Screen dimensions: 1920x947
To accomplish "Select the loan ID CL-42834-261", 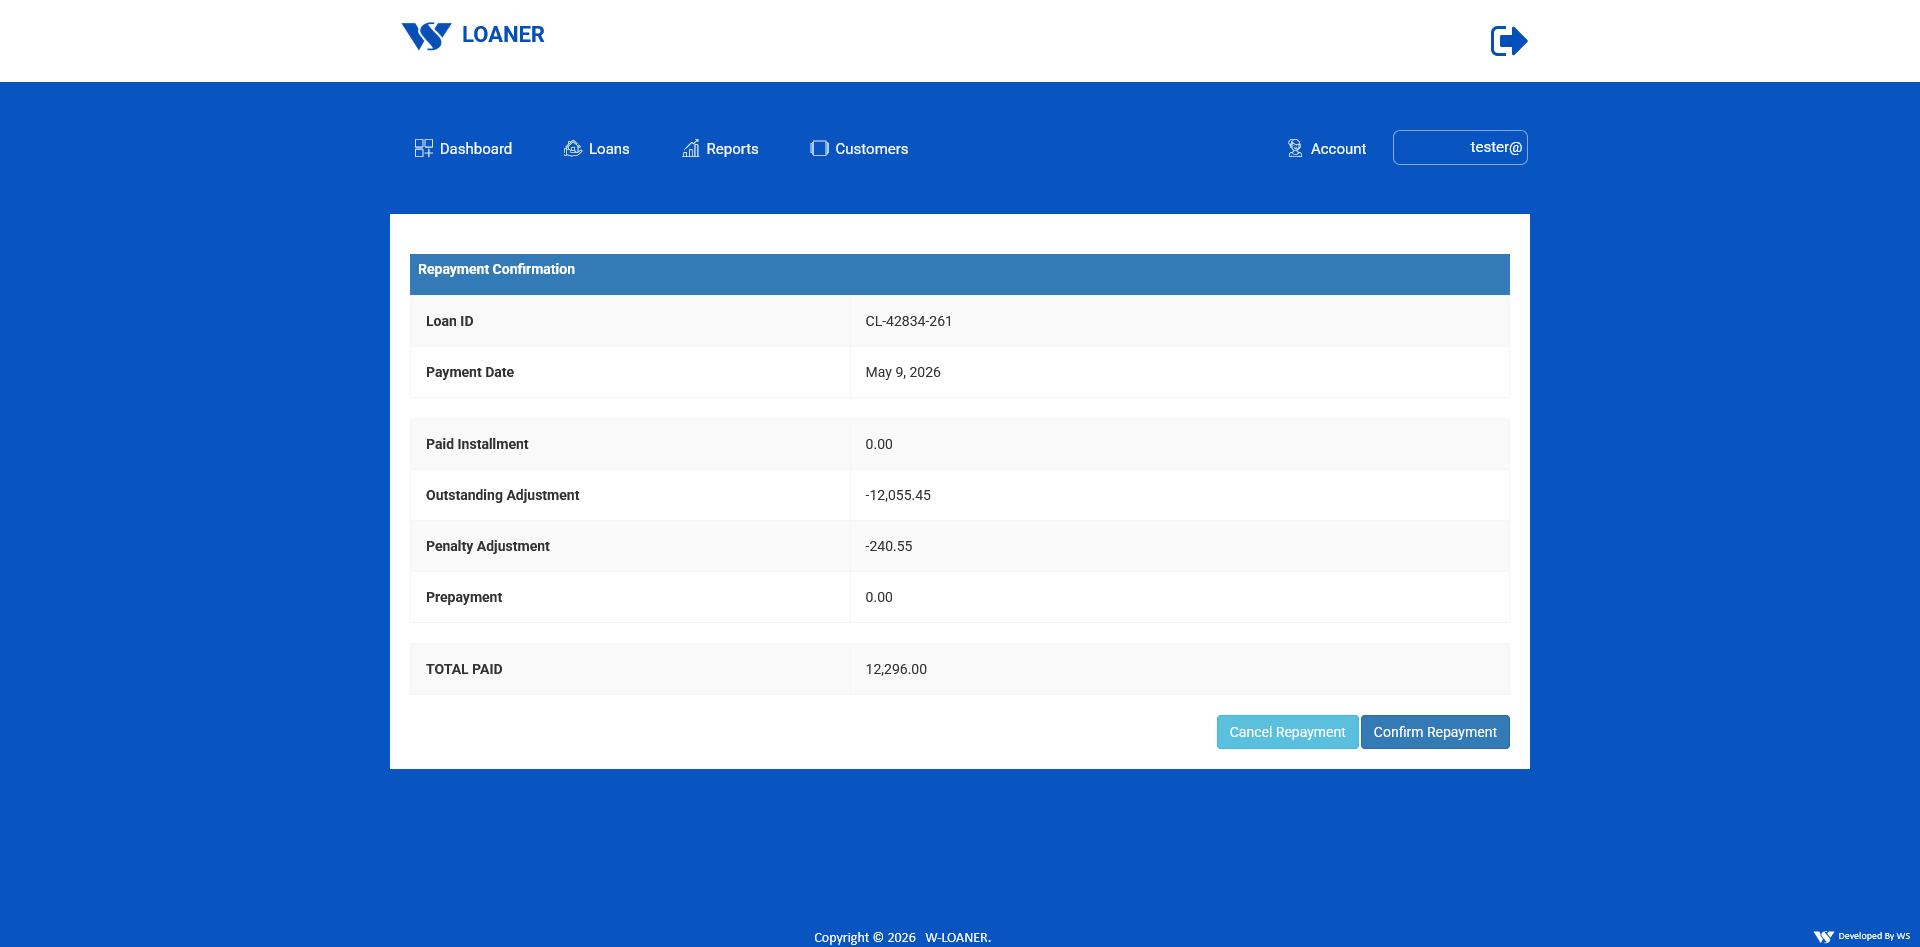I will point(909,321).
